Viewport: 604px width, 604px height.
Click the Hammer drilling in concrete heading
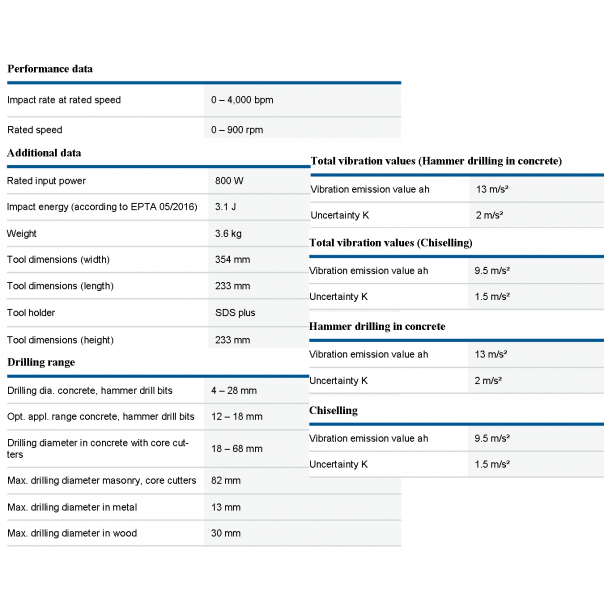[x=377, y=327]
